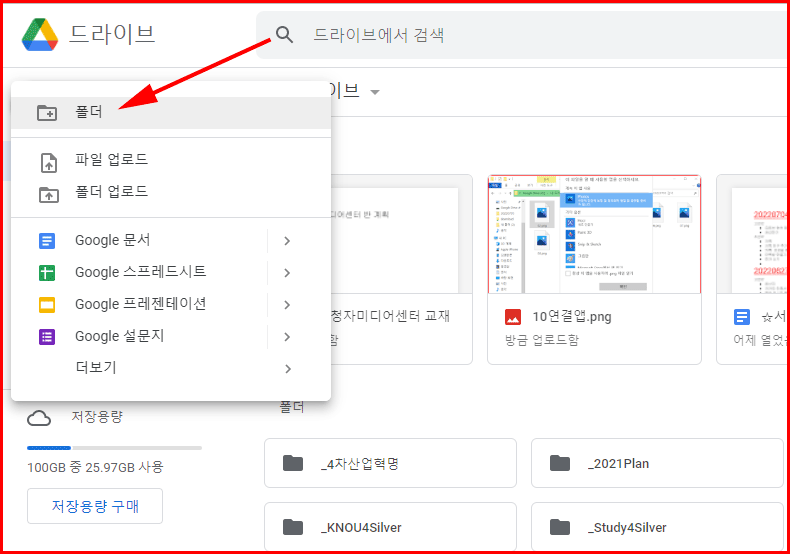Screen dimensions: 790x554
Task: Expand the Google 스프레드시트 submenu arrow
Action: coord(287,273)
